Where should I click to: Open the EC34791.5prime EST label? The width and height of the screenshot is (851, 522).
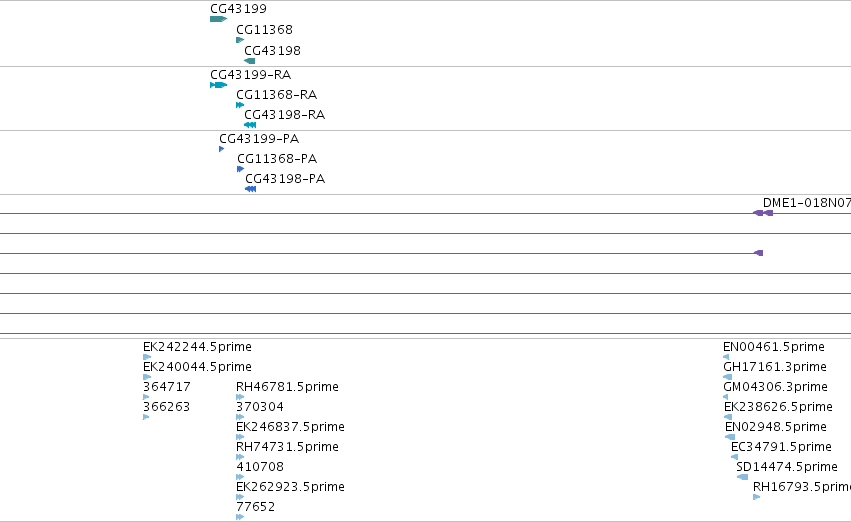coord(781,446)
